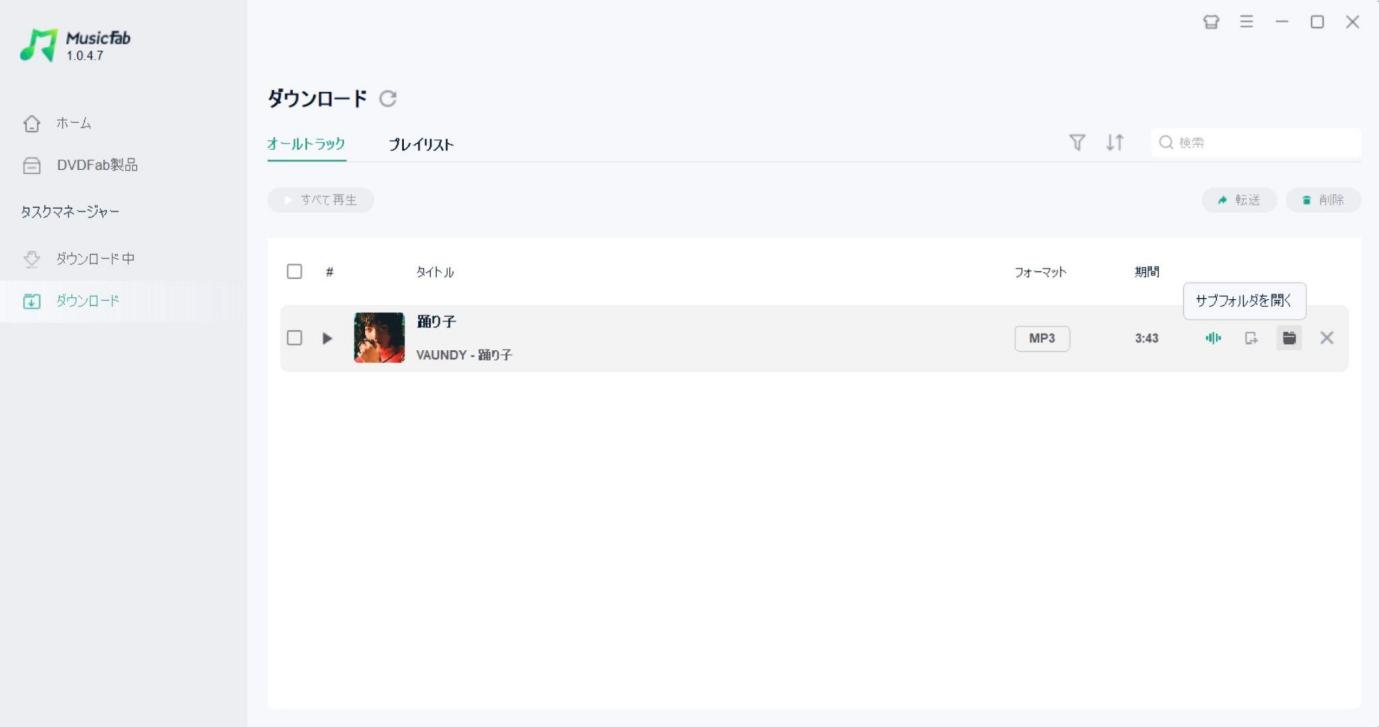Open the skin shirt icon in title bar
This screenshot has width=1379, height=727.
(x=1211, y=22)
